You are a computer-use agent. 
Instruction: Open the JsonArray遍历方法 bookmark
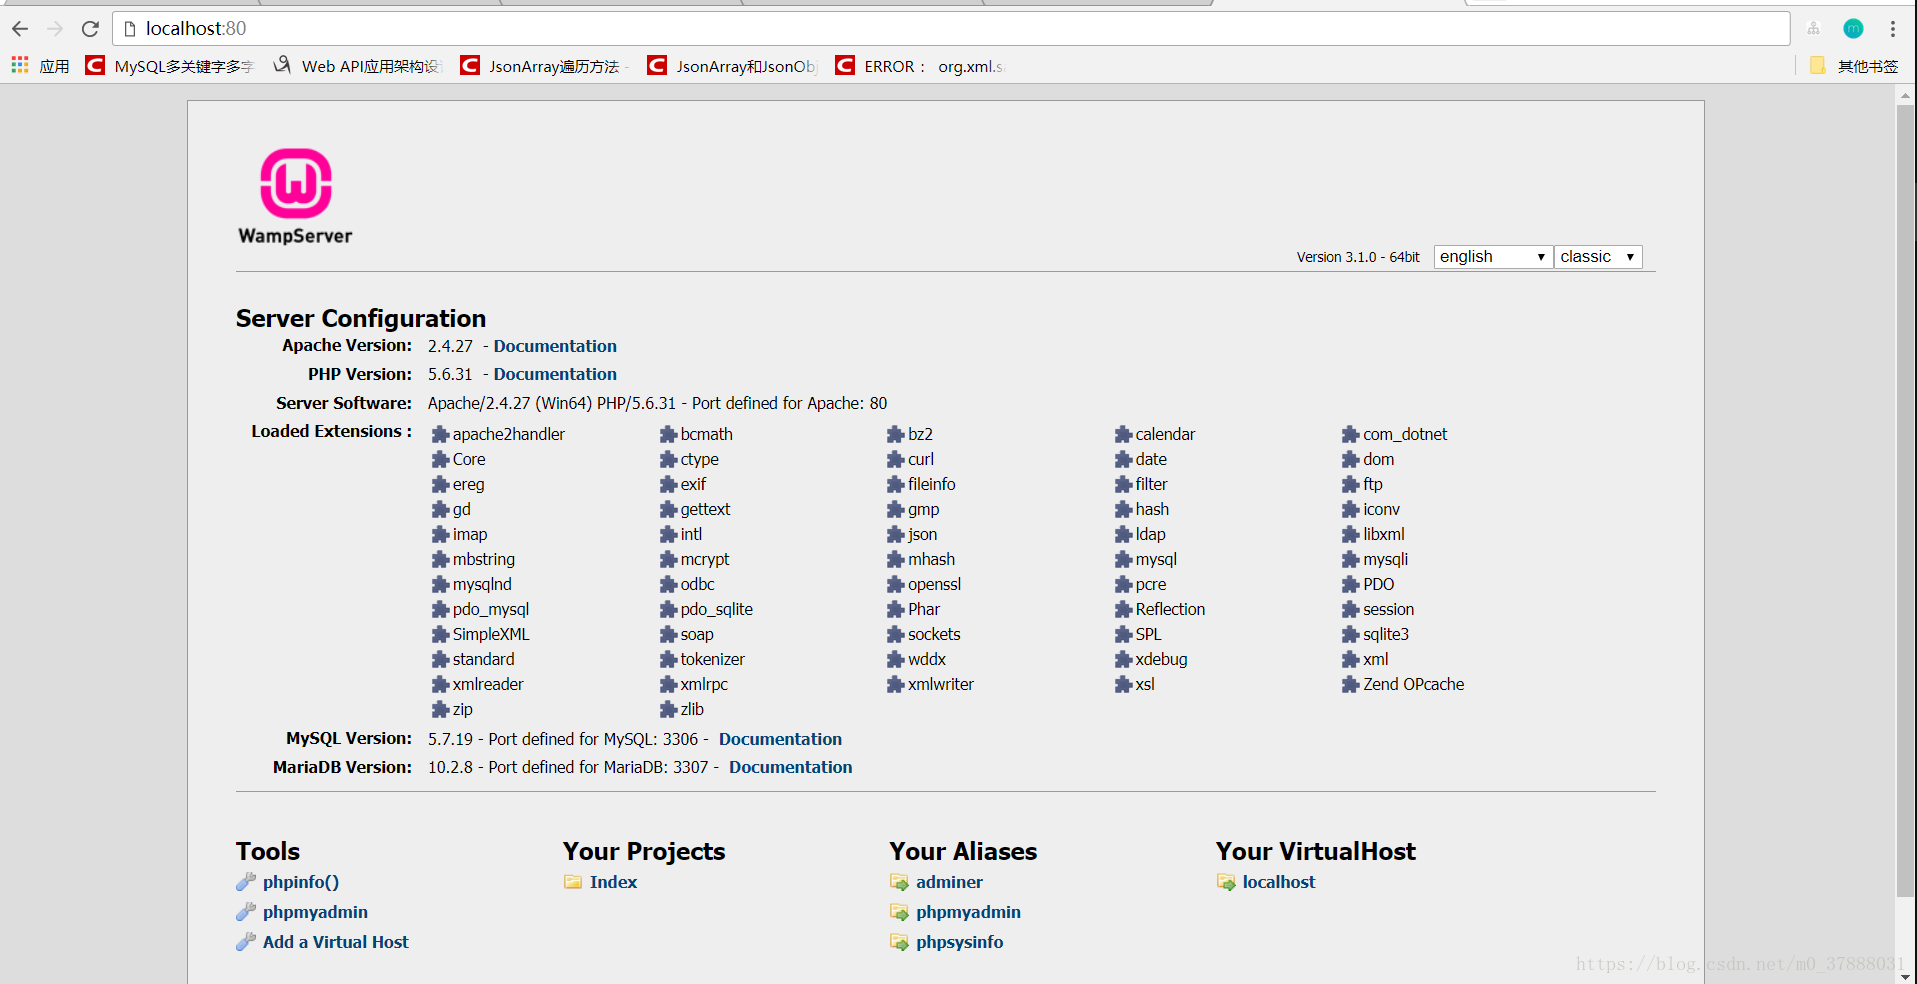(544, 66)
